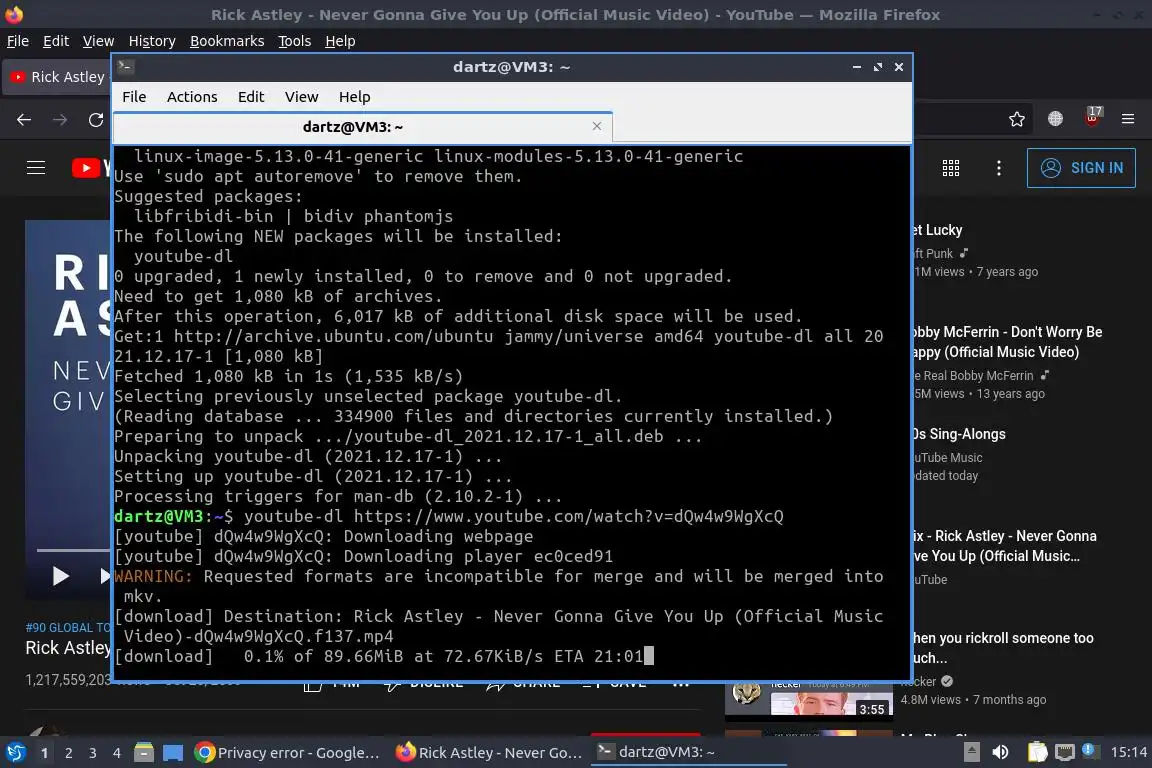Viewport: 1152px width, 768px height.
Task: Switch to workspace 4
Action: point(117,753)
